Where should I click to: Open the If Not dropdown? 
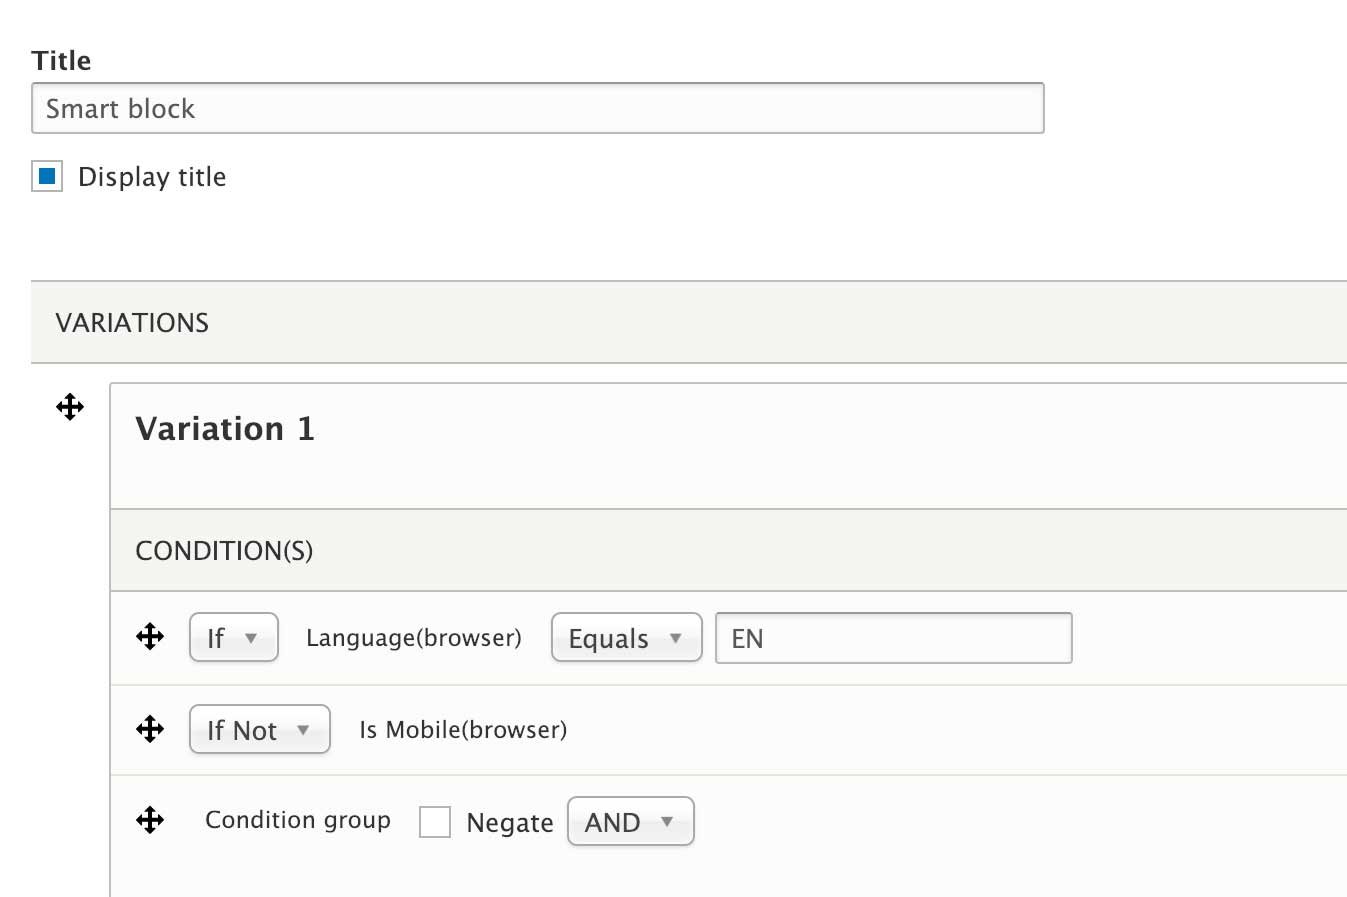pyautogui.click(x=260, y=730)
